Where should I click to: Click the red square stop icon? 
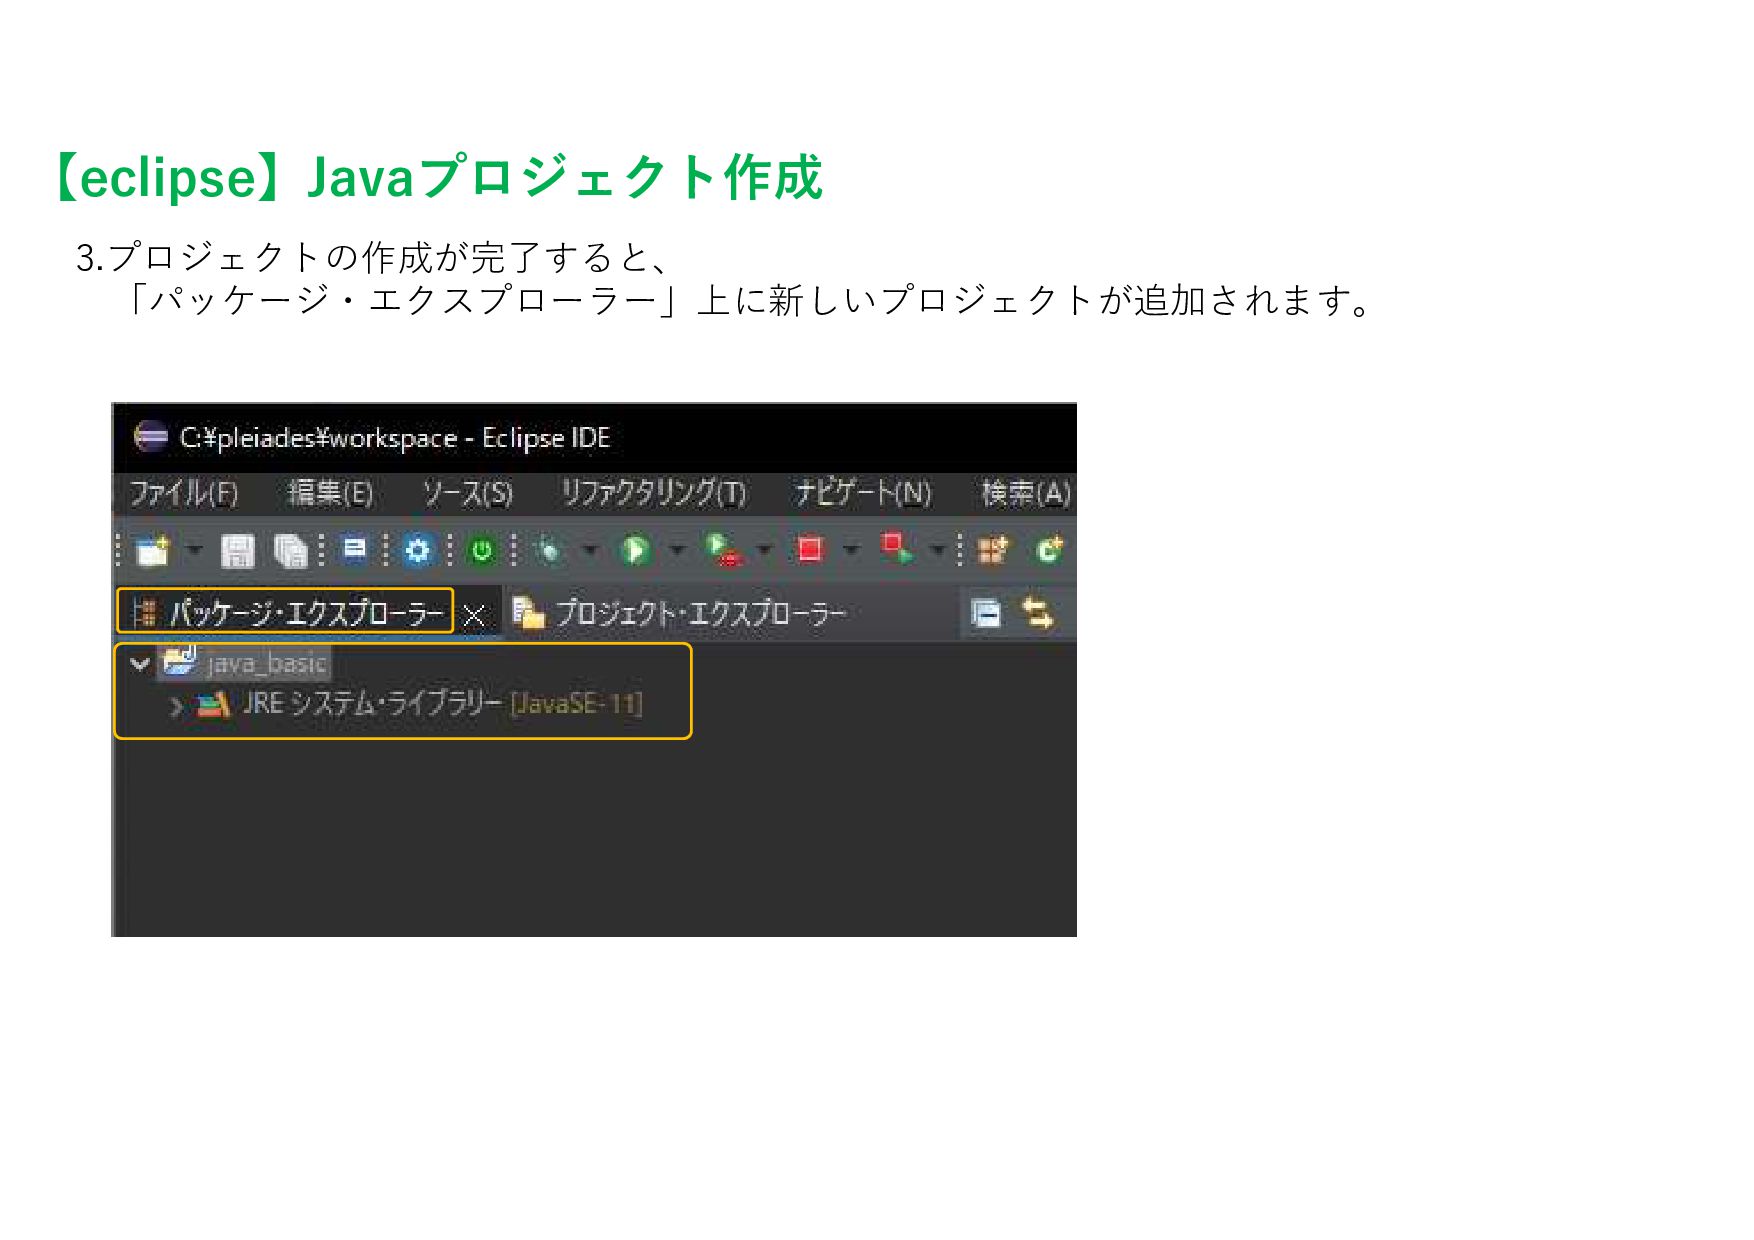[x=809, y=550]
